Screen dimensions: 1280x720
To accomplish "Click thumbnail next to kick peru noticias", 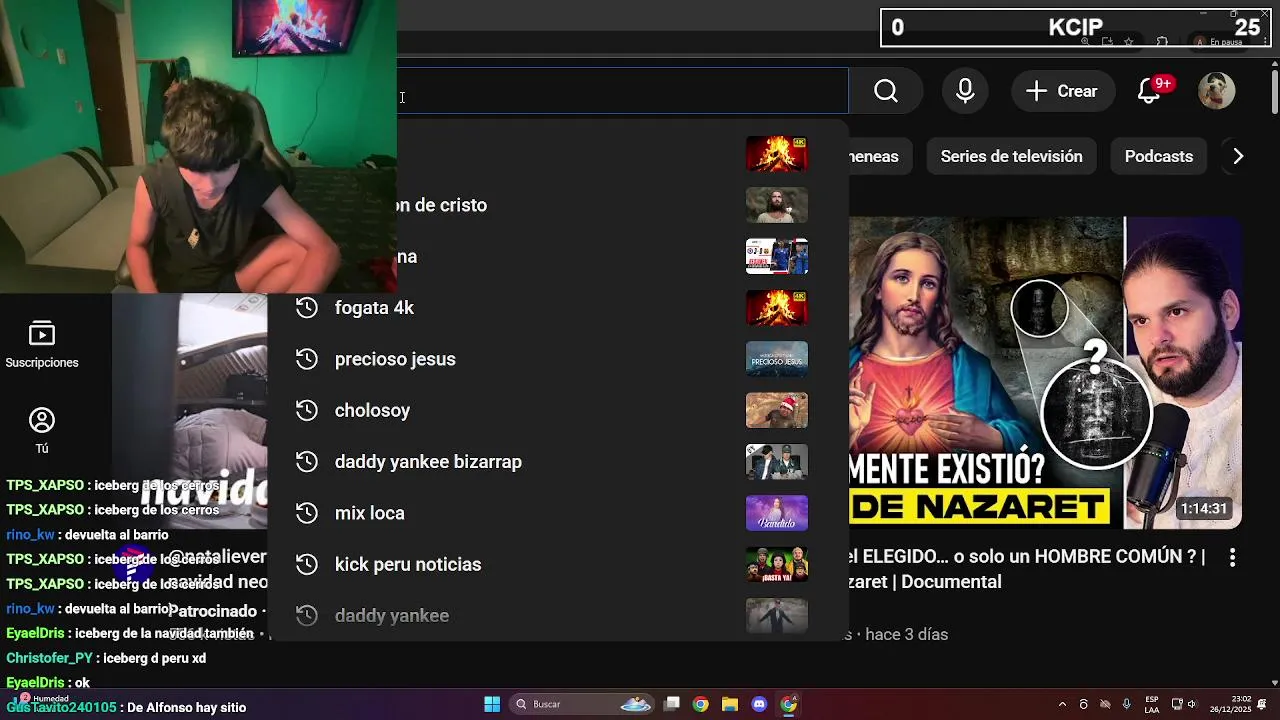I will click(777, 564).
